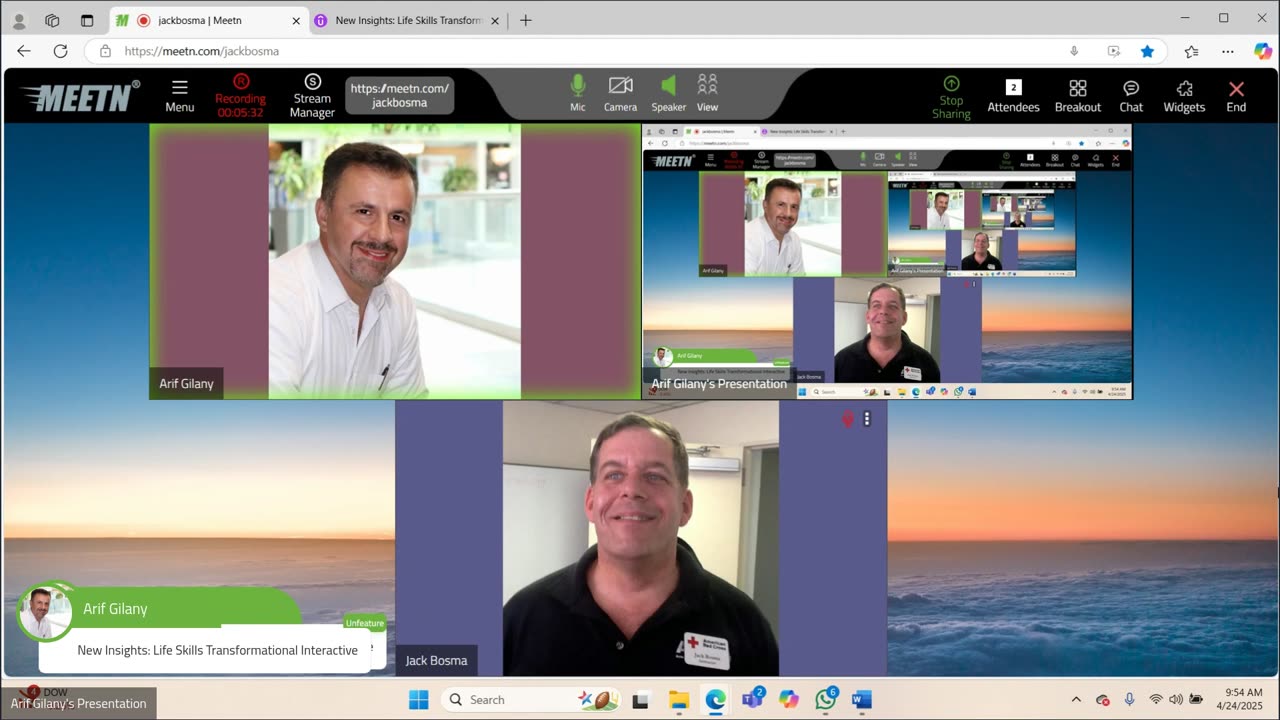
Task: Click the tray microphone icon
Action: (1129, 699)
